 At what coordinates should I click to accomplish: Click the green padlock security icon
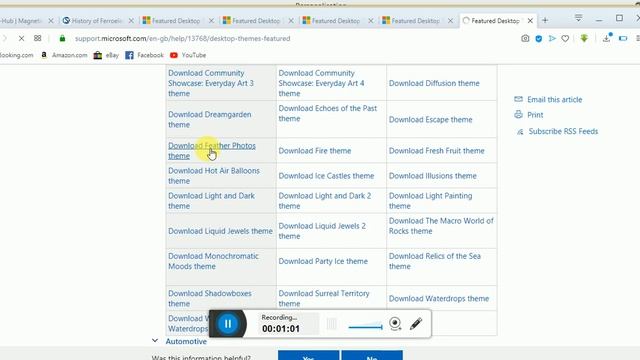(x=62, y=38)
